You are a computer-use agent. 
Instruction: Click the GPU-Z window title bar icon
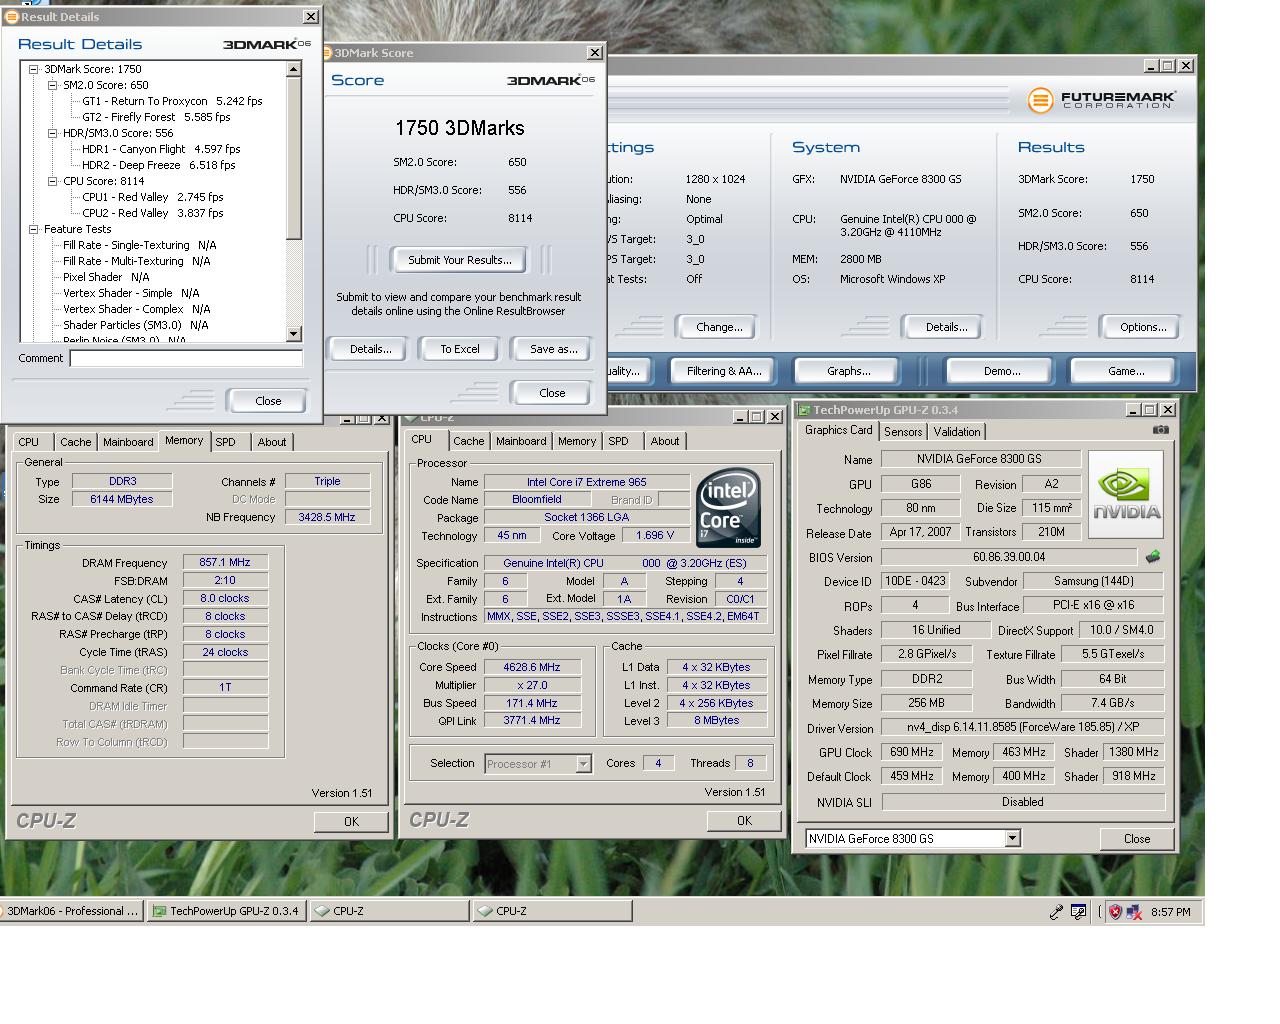804,410
